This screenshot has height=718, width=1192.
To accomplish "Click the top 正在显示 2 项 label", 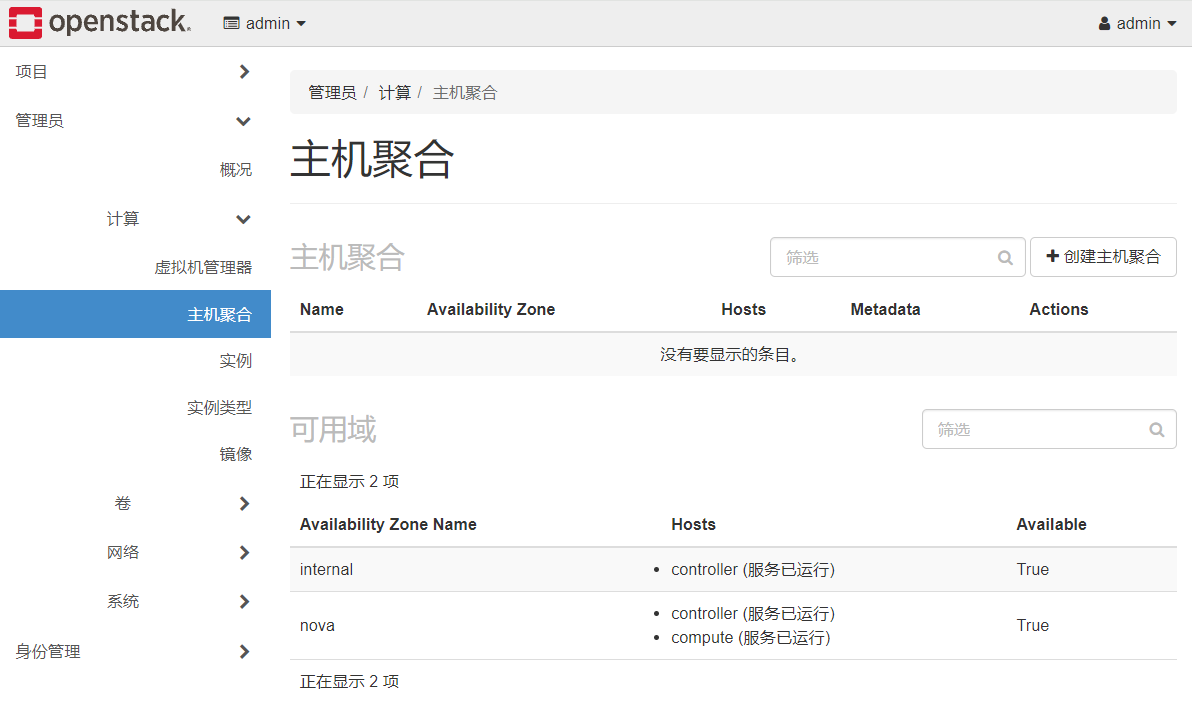I will [350, 481].
